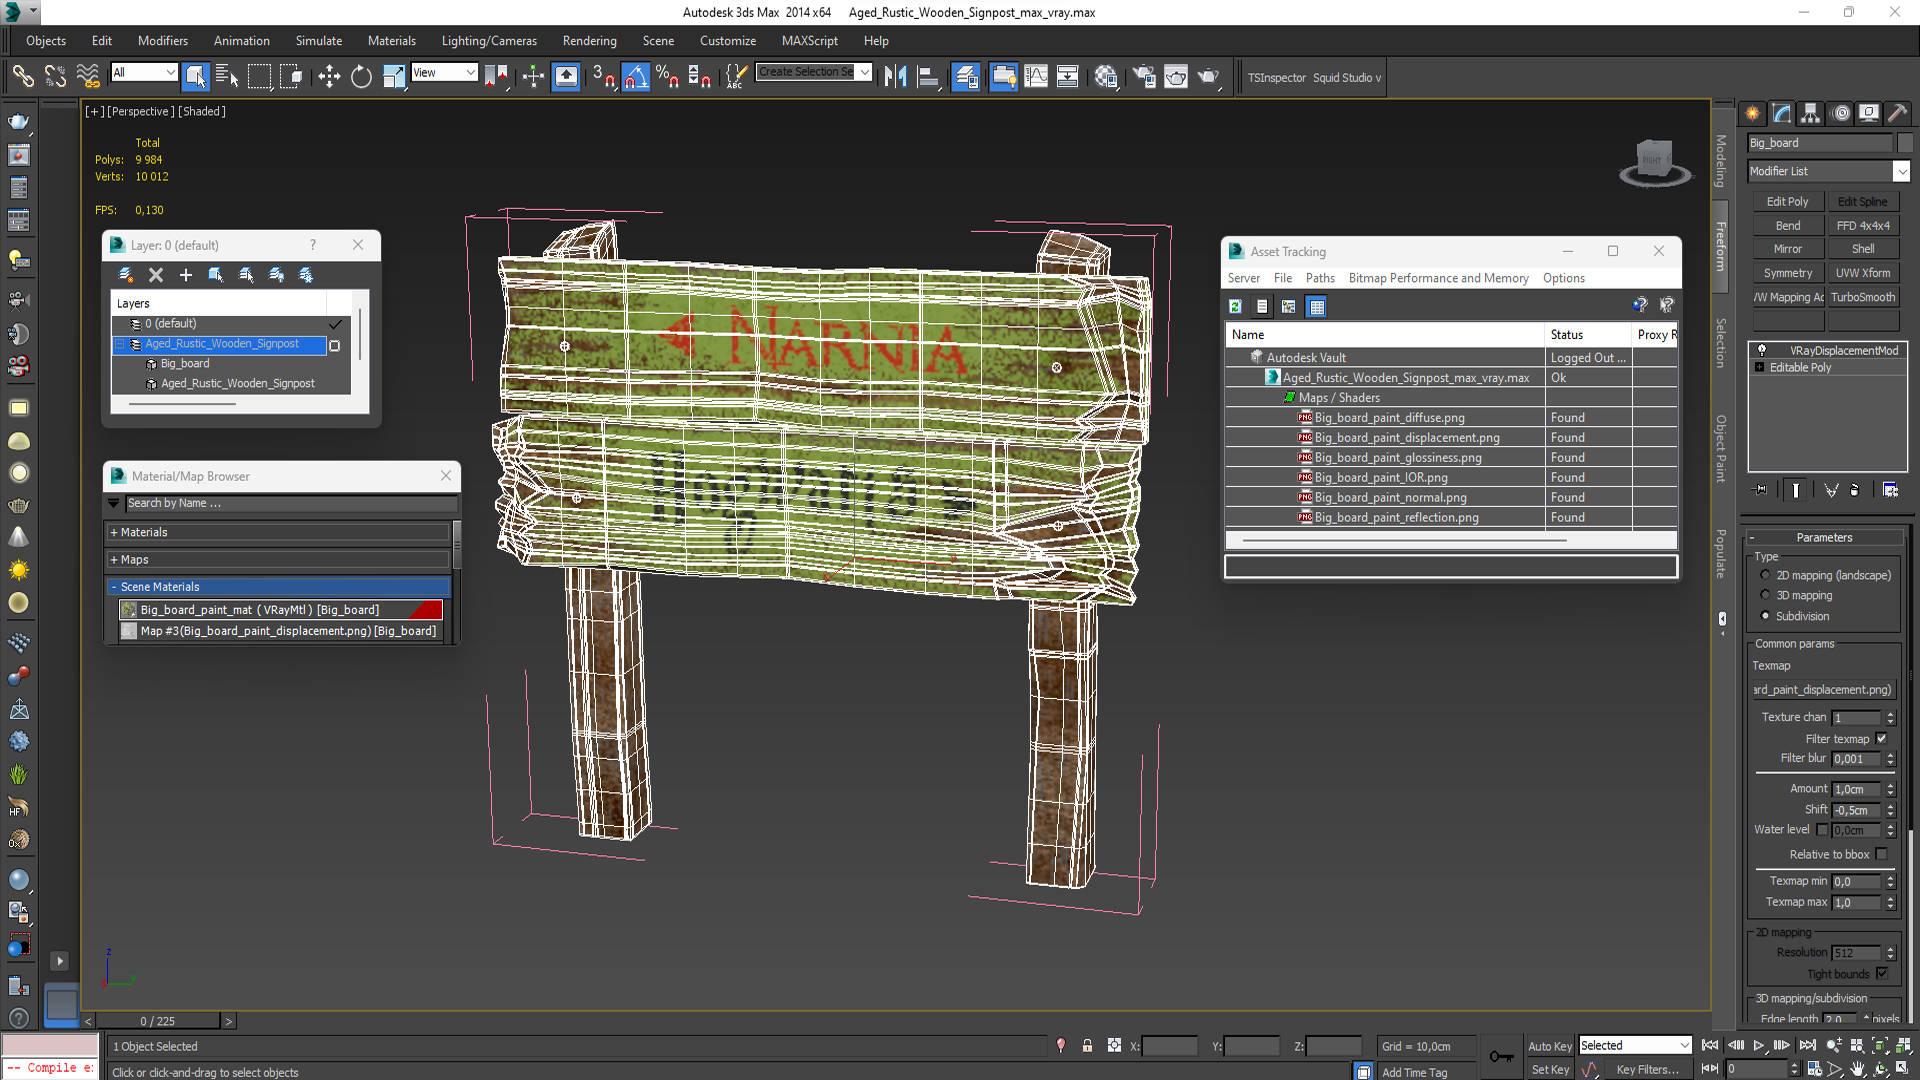Image resolution: width=1920 pixels, height=1080 pixels.
Task: Open the Modifier List dropdown
Action: [1902, 171]
